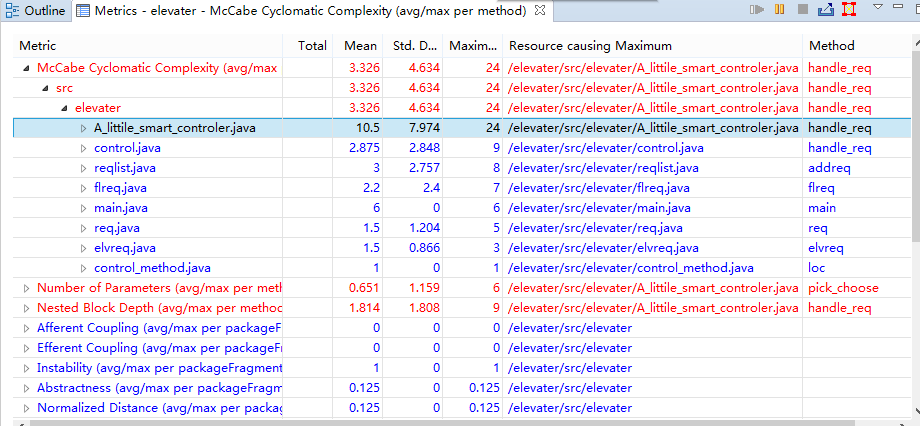The width and height of the screenshot is (920, 426).
Task: Expand the flreq.java node
Action: 83,188
